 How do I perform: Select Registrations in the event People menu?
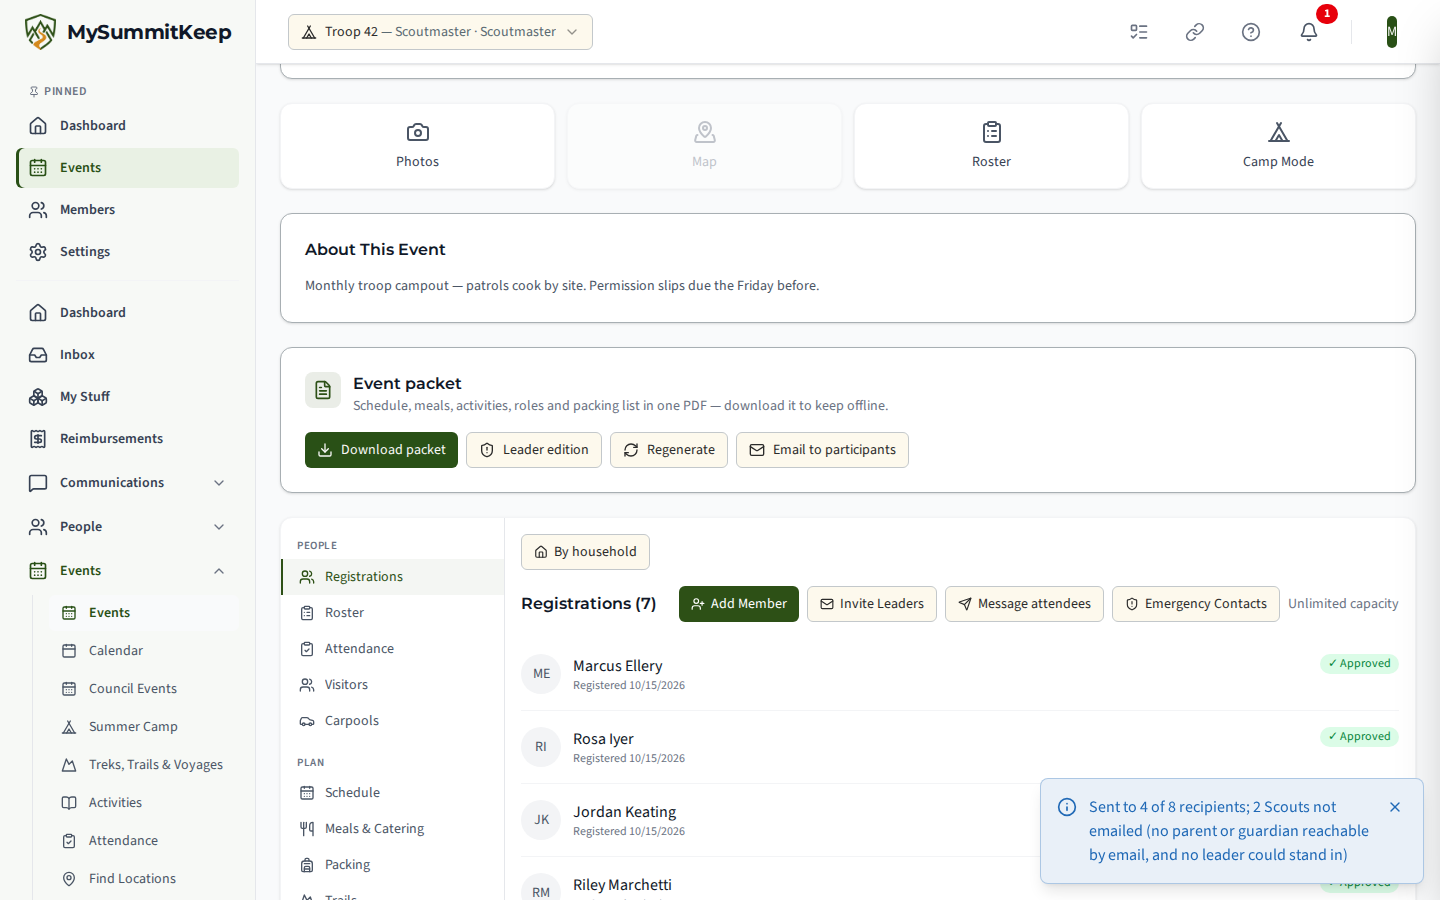392,577
